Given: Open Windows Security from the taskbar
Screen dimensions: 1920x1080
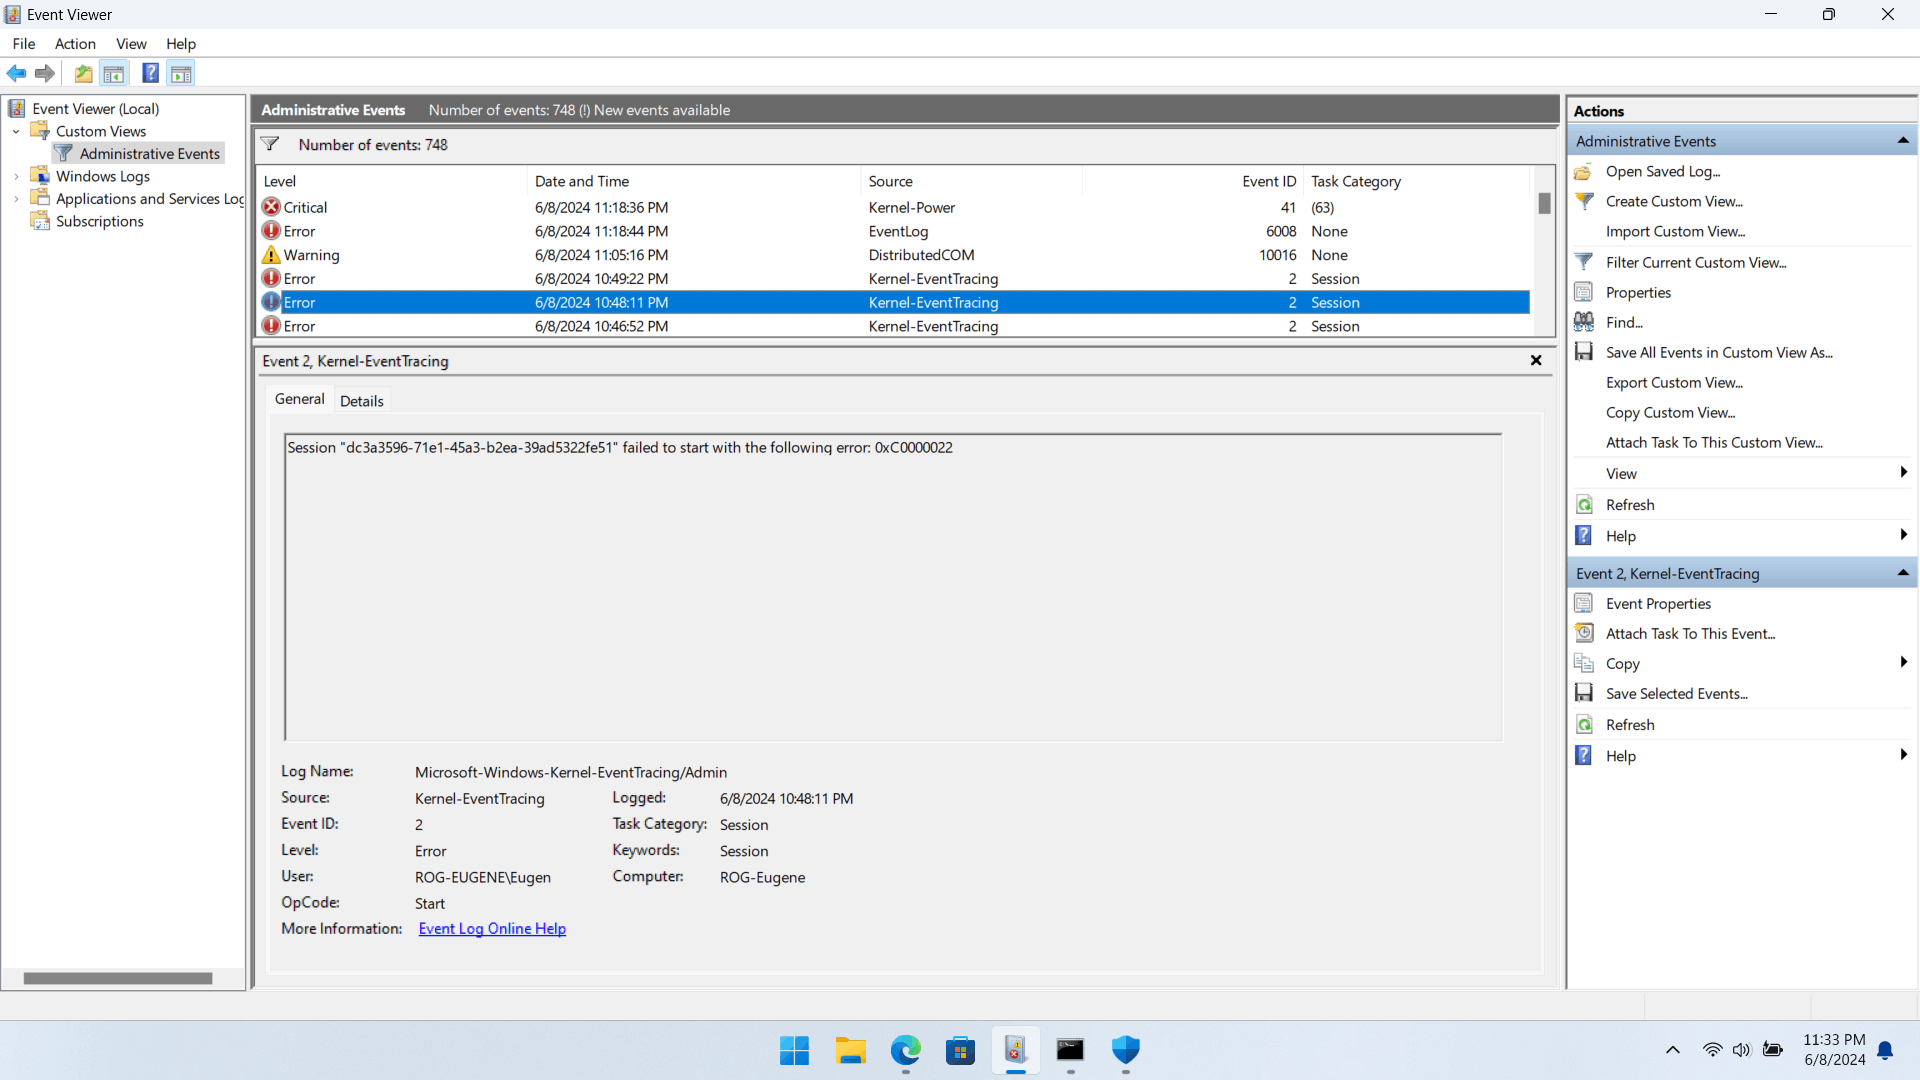Looking at the screenshot, I should point(1125,1050).
